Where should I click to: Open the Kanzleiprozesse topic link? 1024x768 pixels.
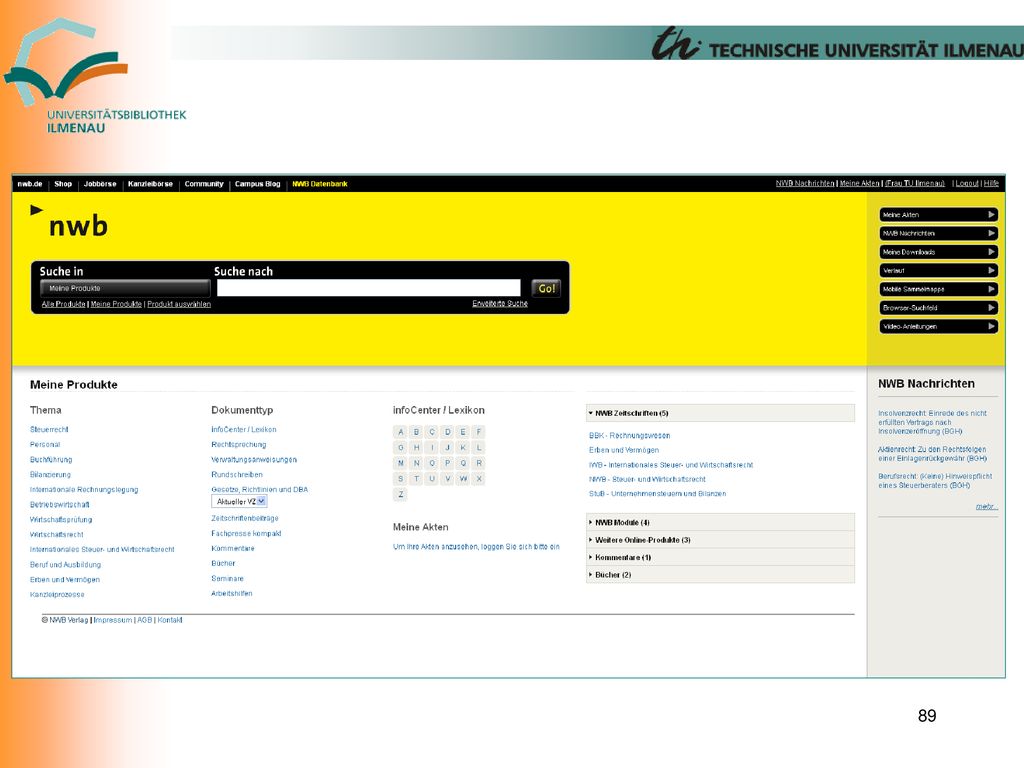click(57, 595)
